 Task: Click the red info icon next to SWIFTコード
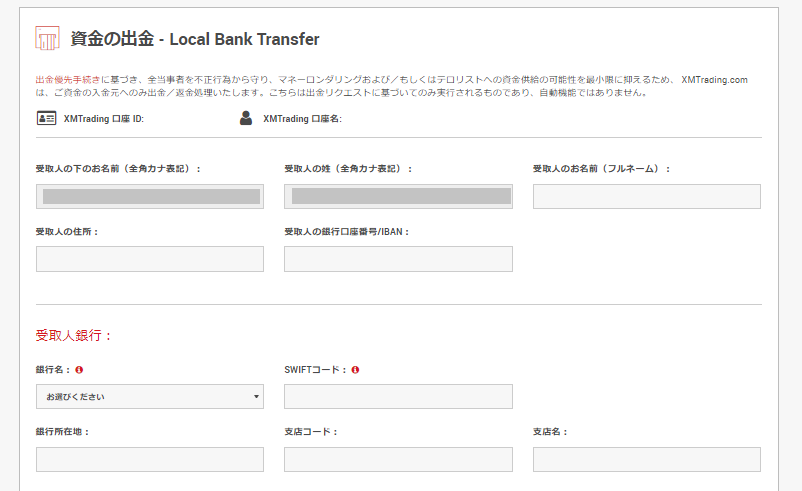pos(355,369)
